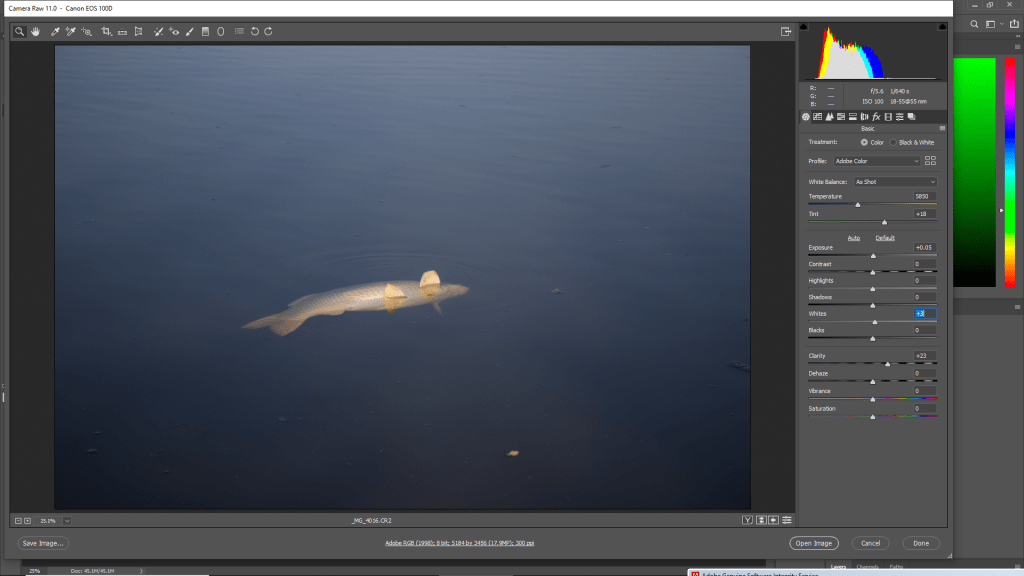Image resolution: width=1024 pixels, height=576 pixels.
Task: Select the White Balance eyedropper tool
Action: point(55,31)
